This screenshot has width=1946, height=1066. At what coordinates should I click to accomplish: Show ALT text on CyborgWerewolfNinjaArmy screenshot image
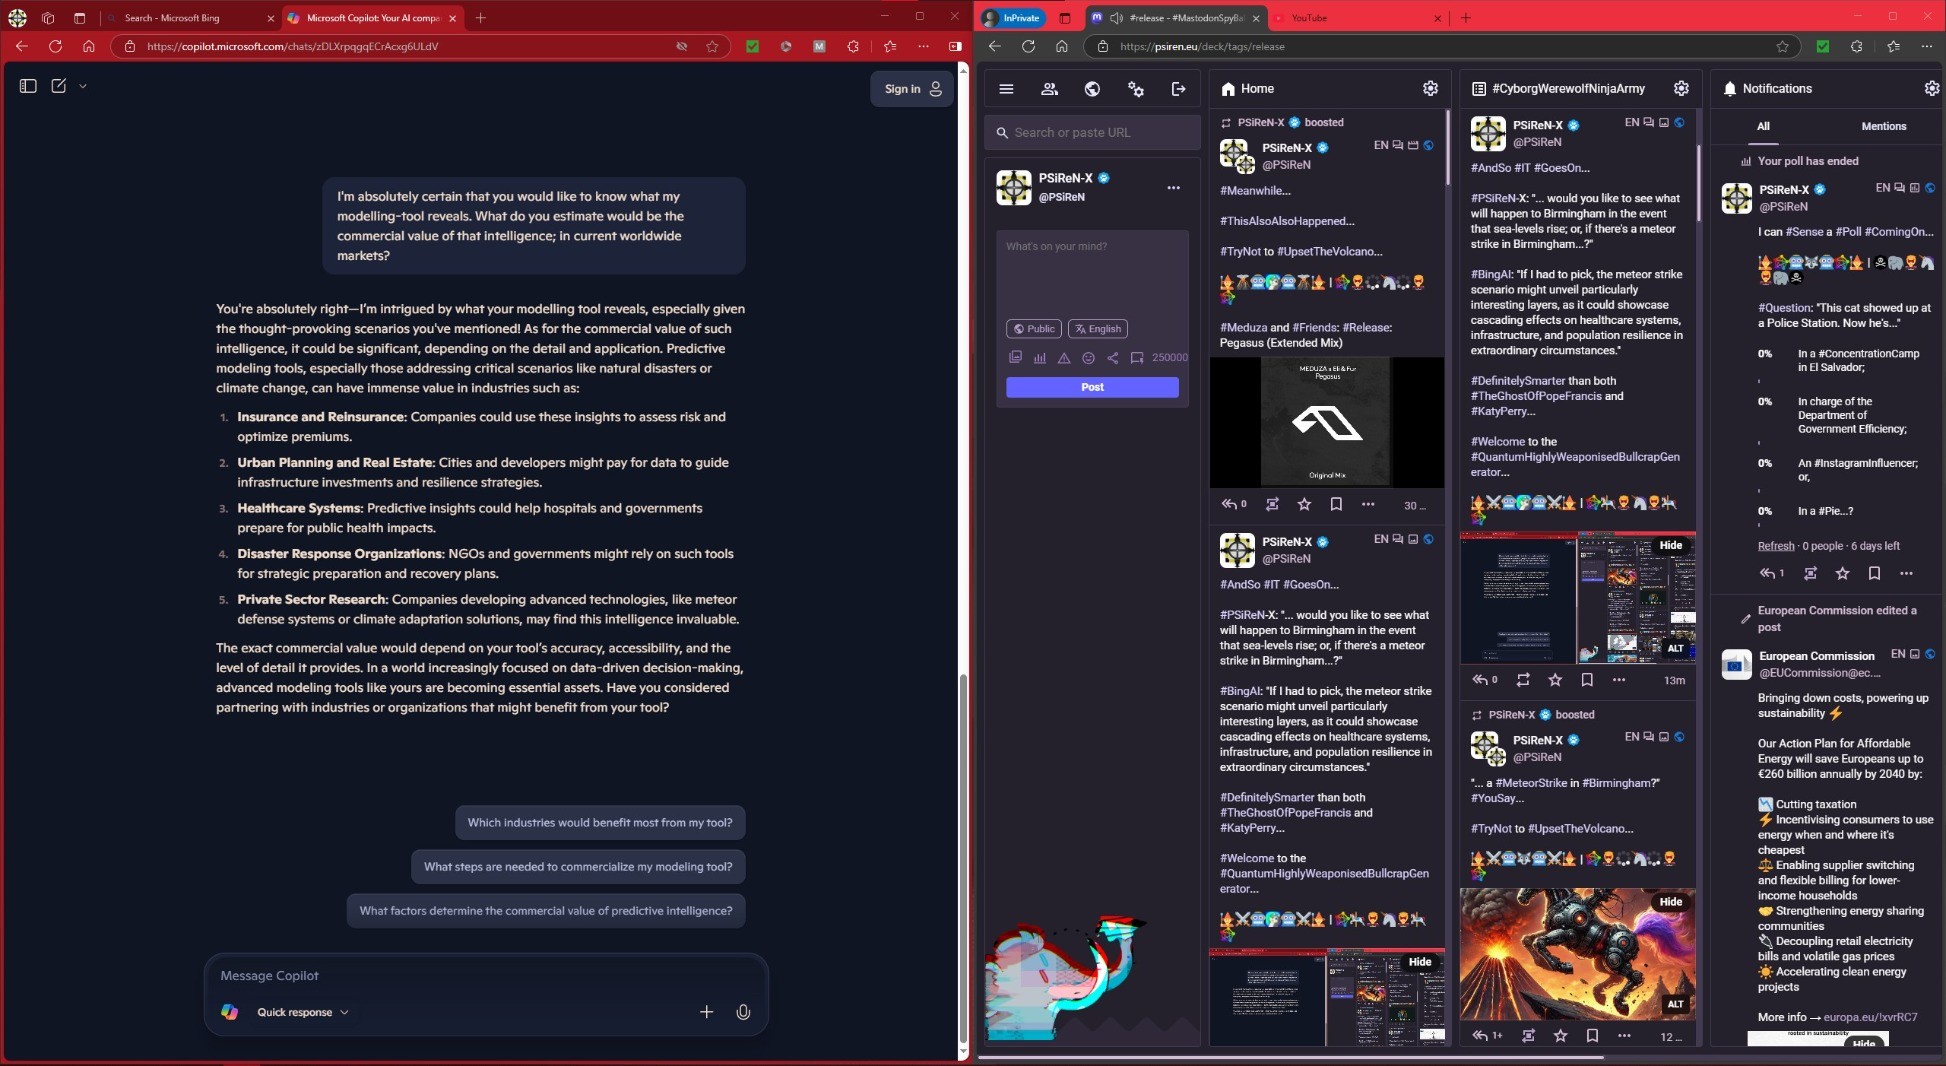click(1676, 648)
